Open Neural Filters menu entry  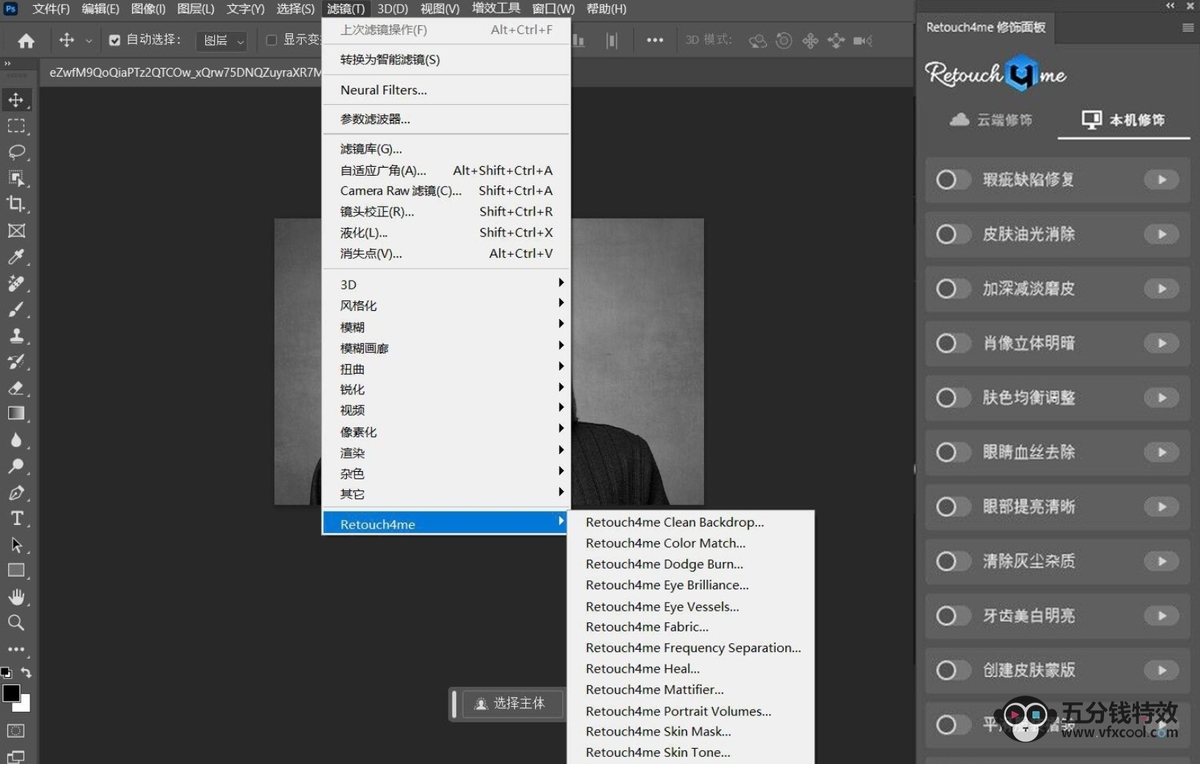[x=446, y=90]
